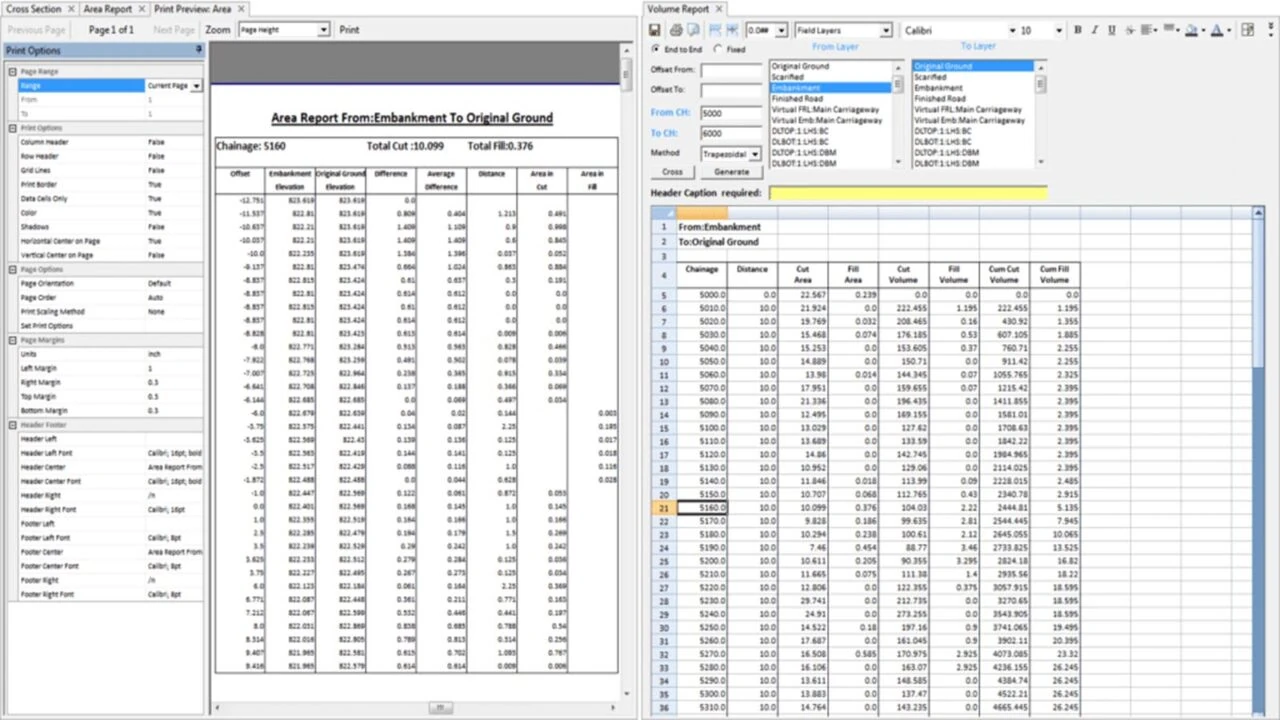
Task: Open print preview icon next to printer
Action: tap(693, 30)
